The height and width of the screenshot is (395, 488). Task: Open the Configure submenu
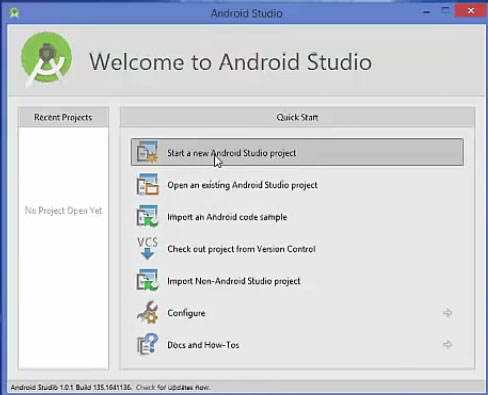pos(297,313)
